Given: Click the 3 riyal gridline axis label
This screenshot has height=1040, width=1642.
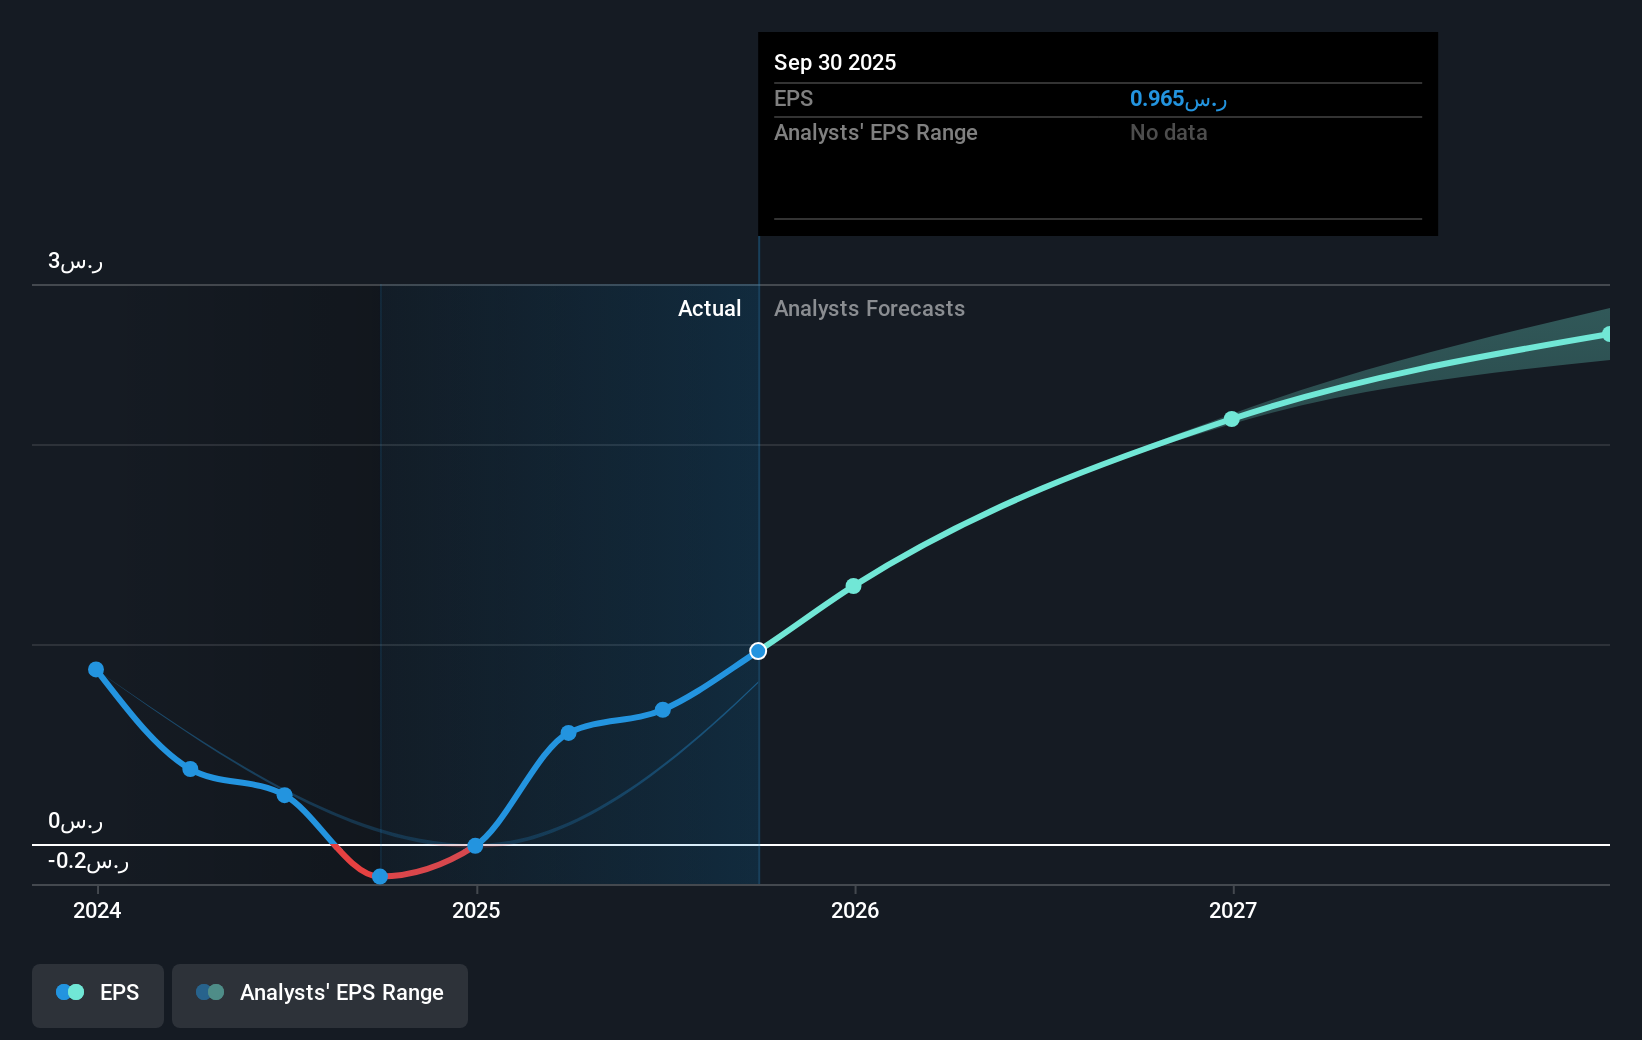Looking at the screenshot, I should [73, 261].
